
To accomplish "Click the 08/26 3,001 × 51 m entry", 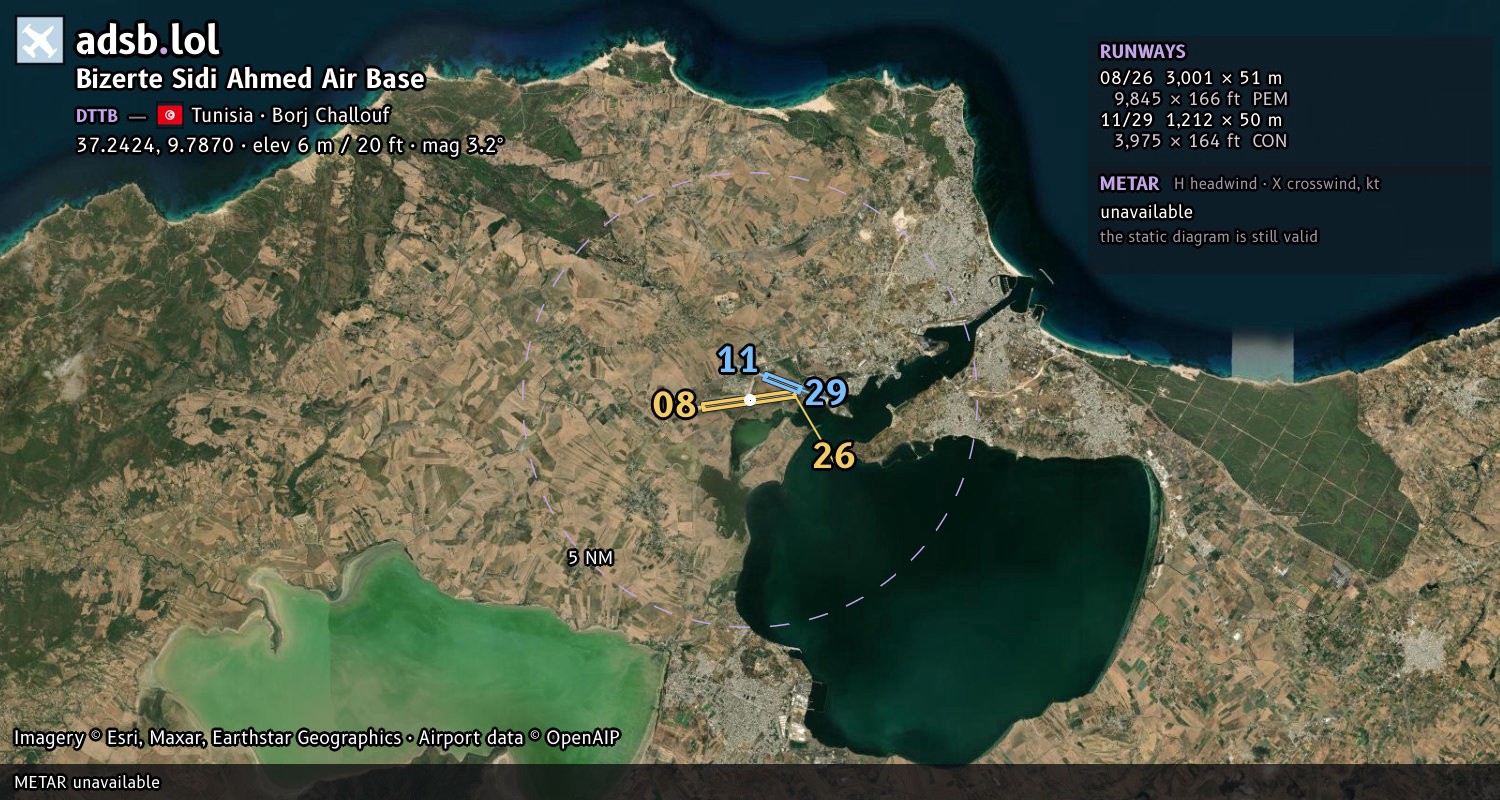I will click(1191, 77).
